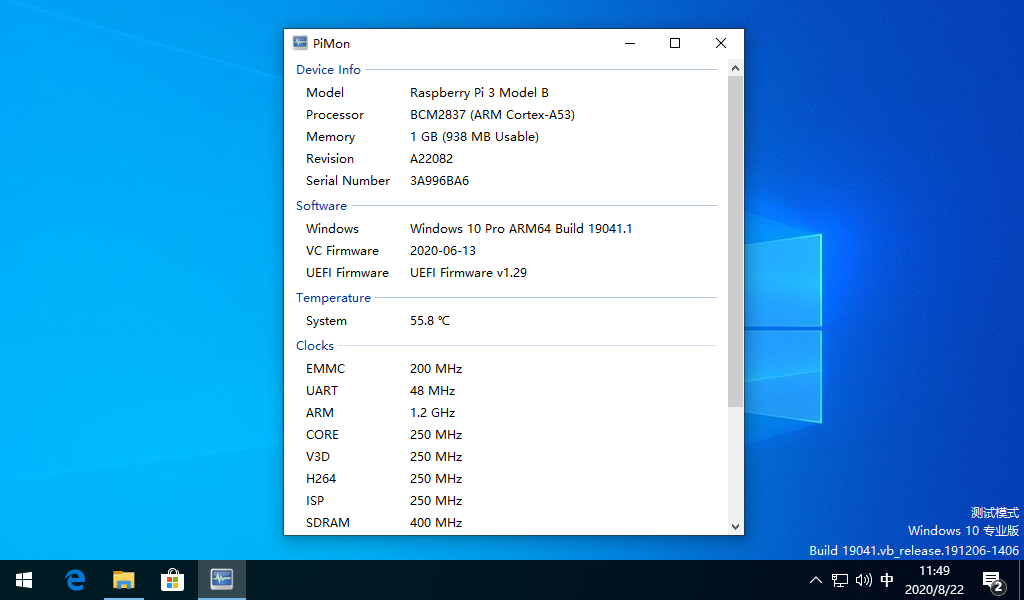Minimize the PiMon window
Image resolution: width=1024 pixels, height=600 pixels.
630,43
